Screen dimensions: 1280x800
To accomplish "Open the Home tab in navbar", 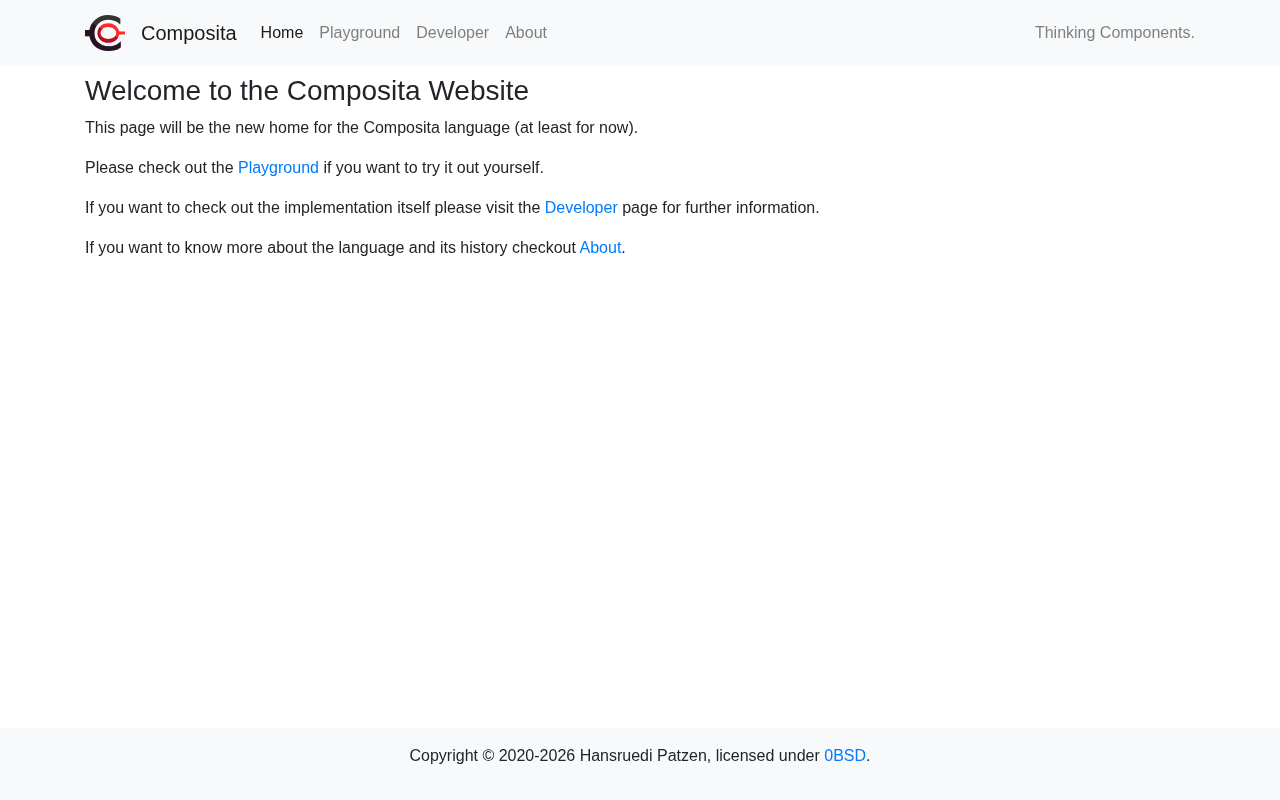I will pyautogui.click(x=282, y=33).
